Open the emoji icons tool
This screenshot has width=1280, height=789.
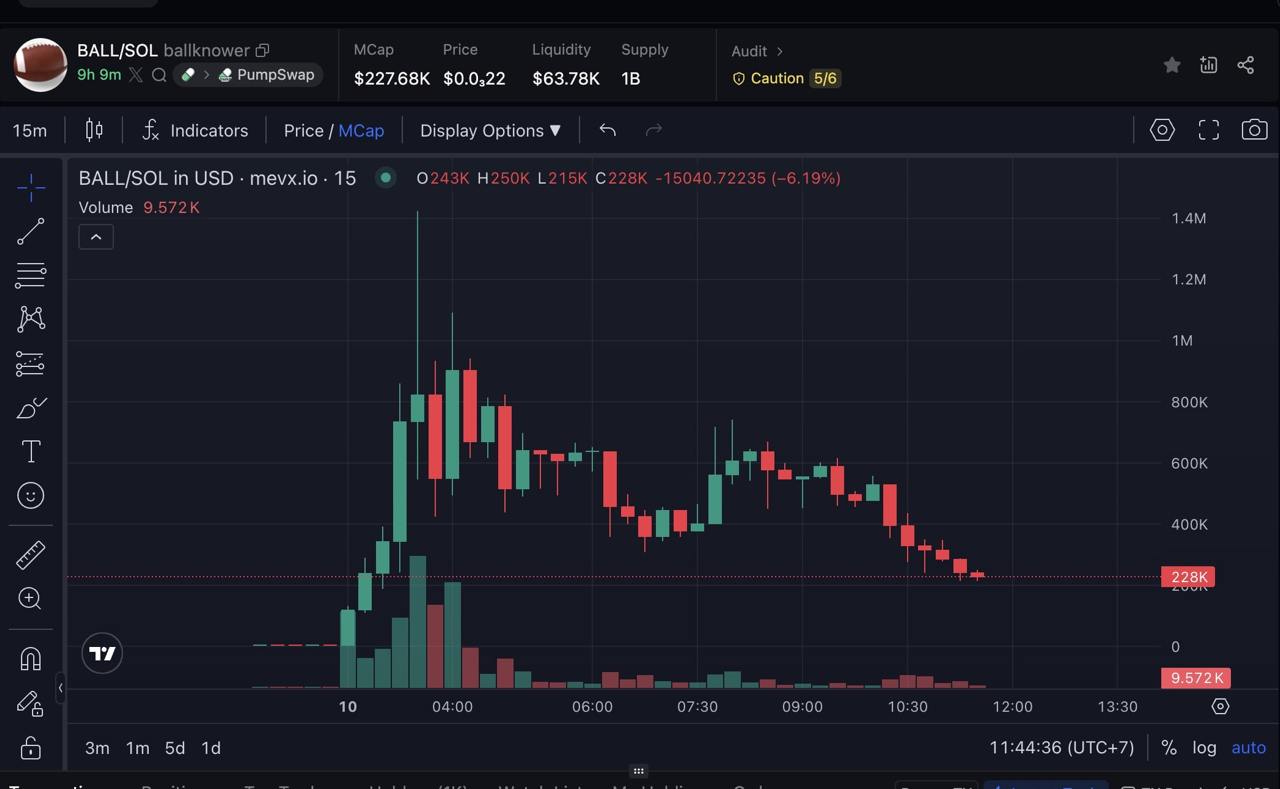pos(31,496)
